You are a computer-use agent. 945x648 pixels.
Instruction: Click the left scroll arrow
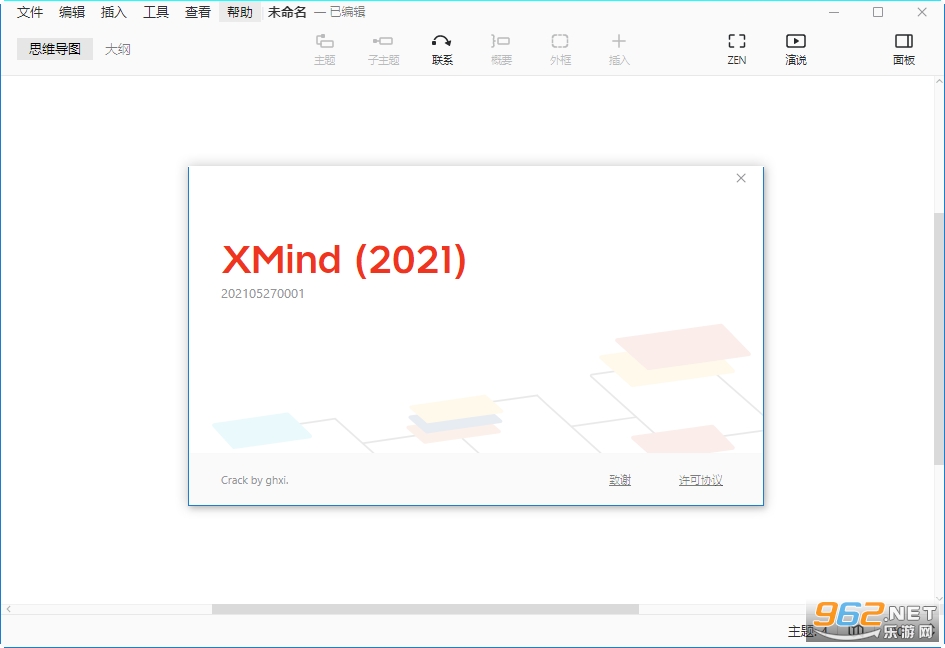pyautogui.click(x=8, y=609)
